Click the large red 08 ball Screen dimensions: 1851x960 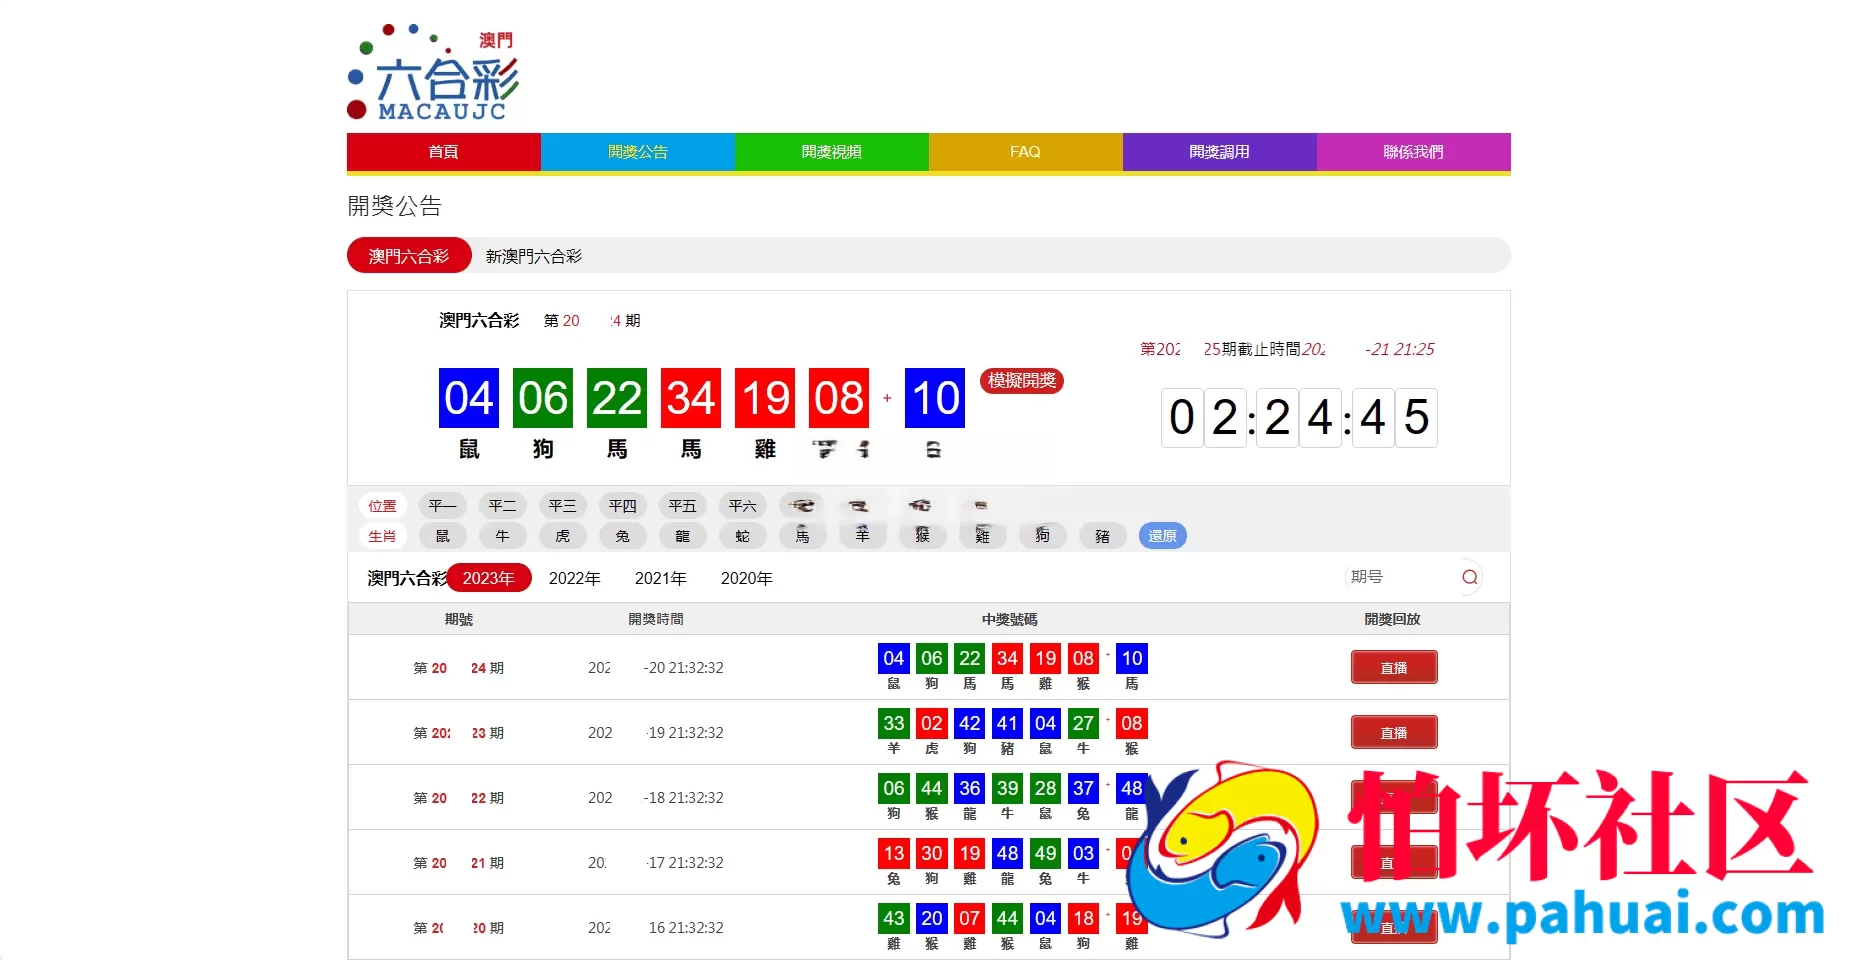point(839,398)
